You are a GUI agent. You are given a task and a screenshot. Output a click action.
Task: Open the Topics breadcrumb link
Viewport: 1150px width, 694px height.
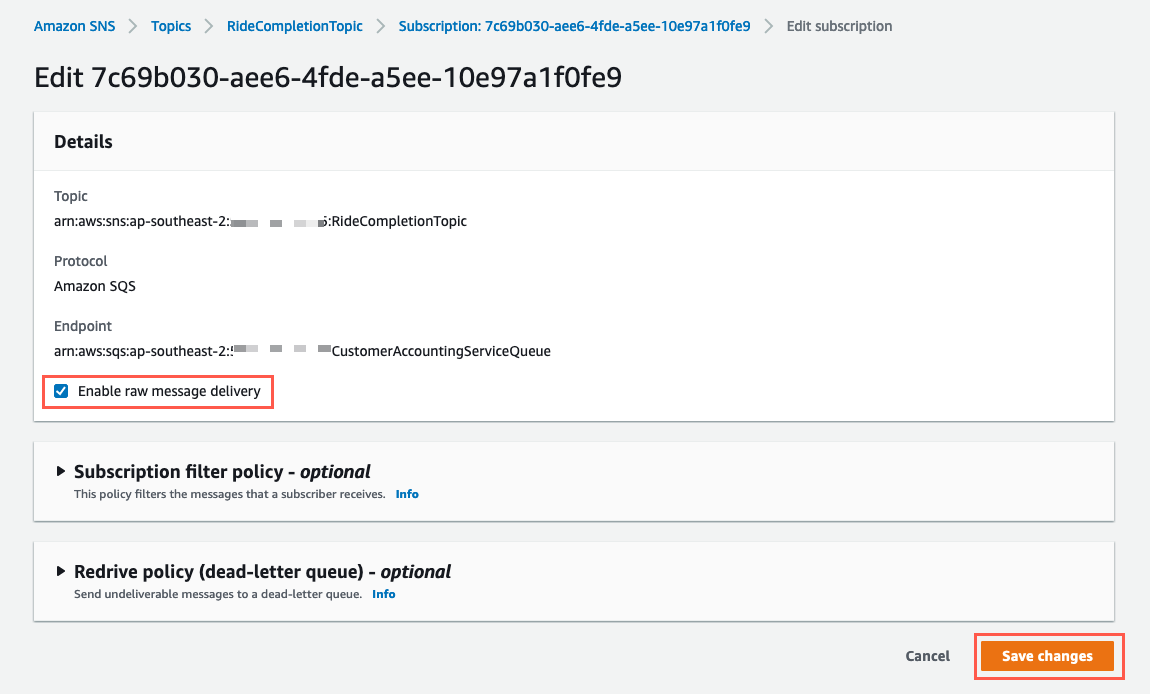(x=171, y=26)
